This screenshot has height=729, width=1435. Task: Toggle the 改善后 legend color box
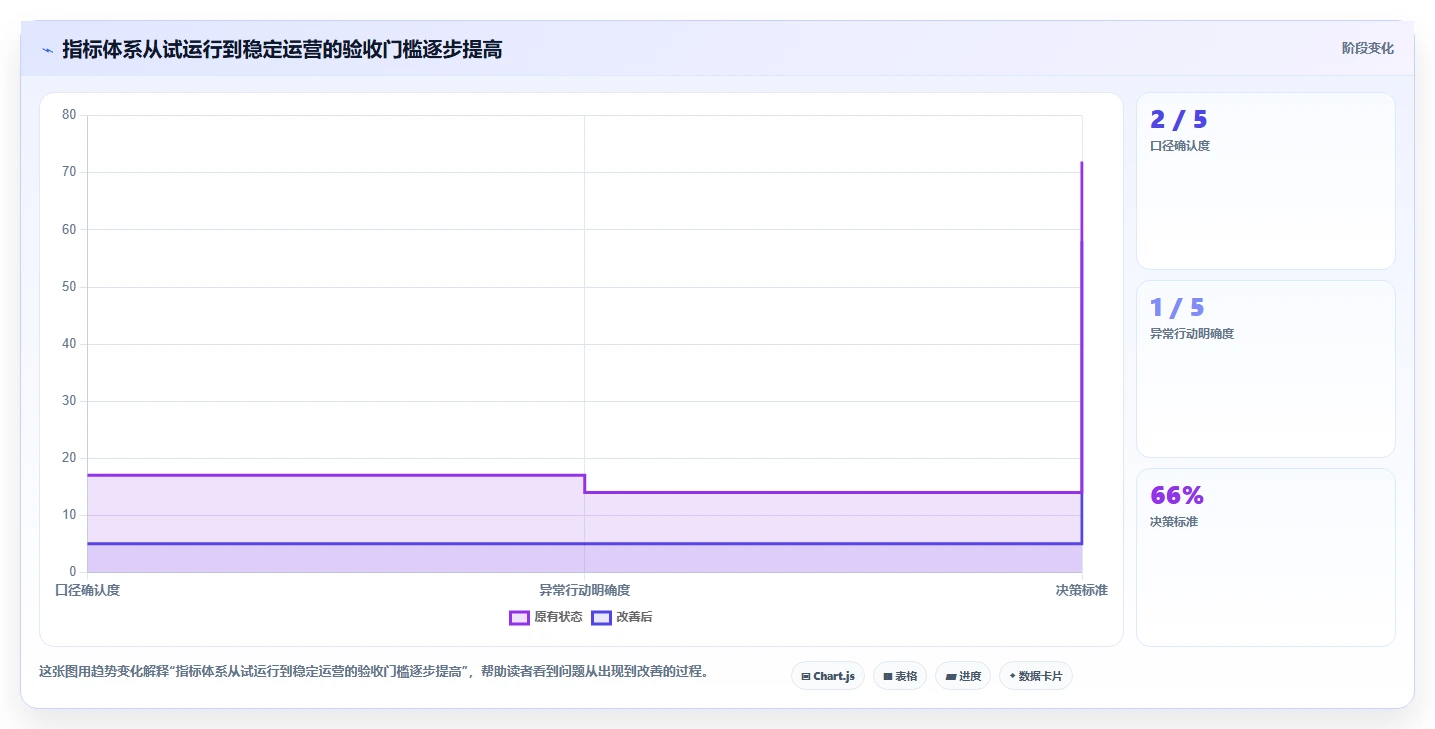[601, 617]
